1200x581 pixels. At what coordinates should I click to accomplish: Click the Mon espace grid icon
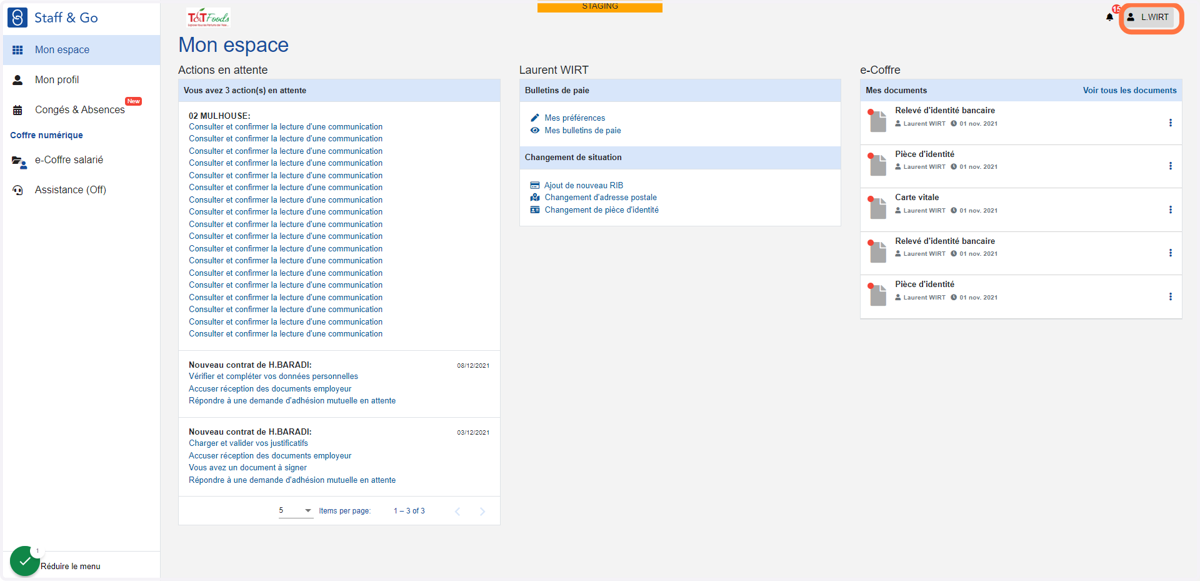point(17,50)
